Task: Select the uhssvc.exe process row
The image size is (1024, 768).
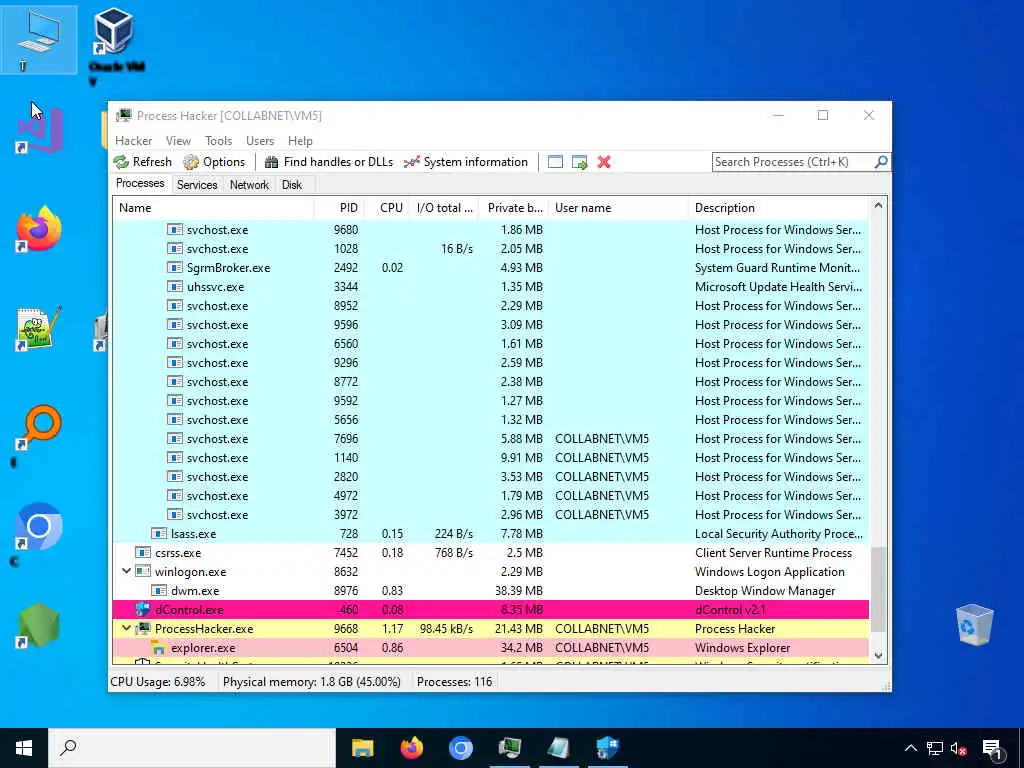Action: [x=490, y=287]
